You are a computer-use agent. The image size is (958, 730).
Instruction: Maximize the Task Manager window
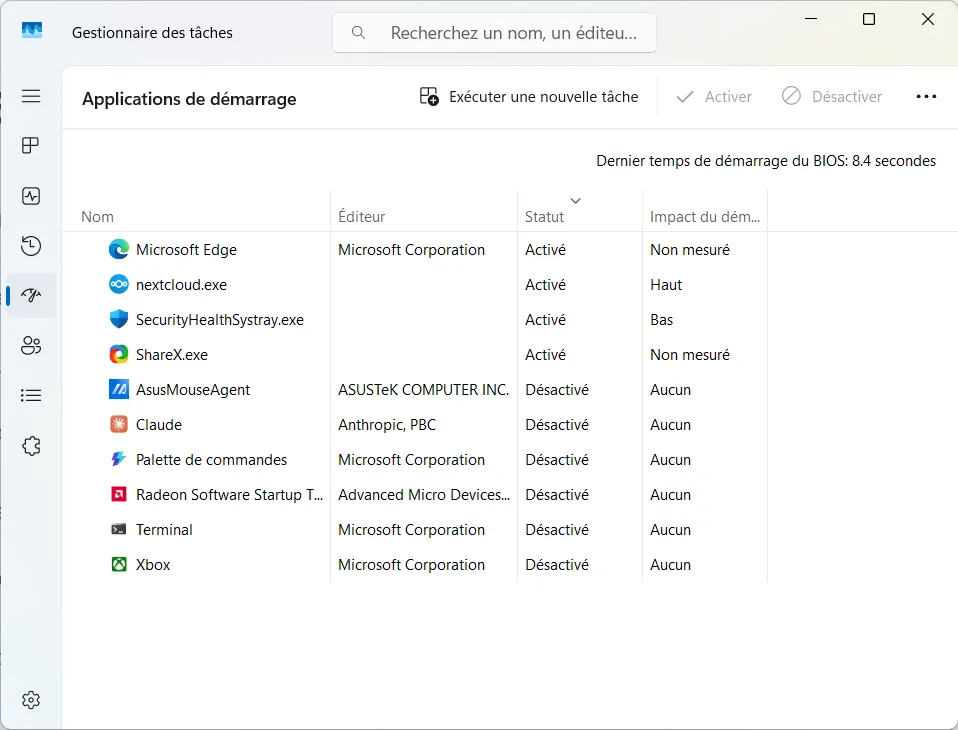click(868, 20)
